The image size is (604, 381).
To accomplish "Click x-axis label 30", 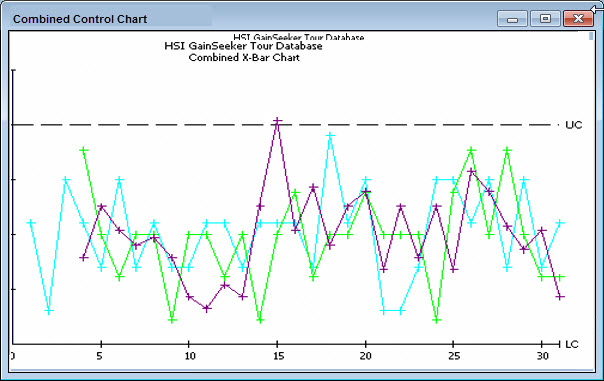I will tap(542, 356).
